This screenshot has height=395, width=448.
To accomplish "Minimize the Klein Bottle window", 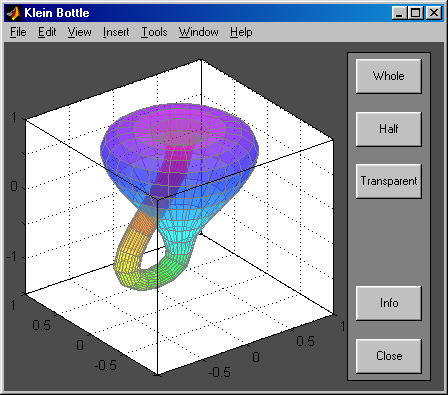I will pyautogui.click(x=399, y=13).
